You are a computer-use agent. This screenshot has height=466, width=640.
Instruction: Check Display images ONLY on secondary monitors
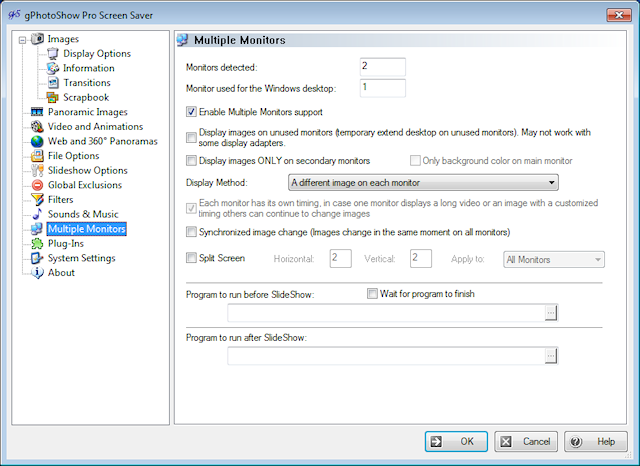(x=191, y=160)
